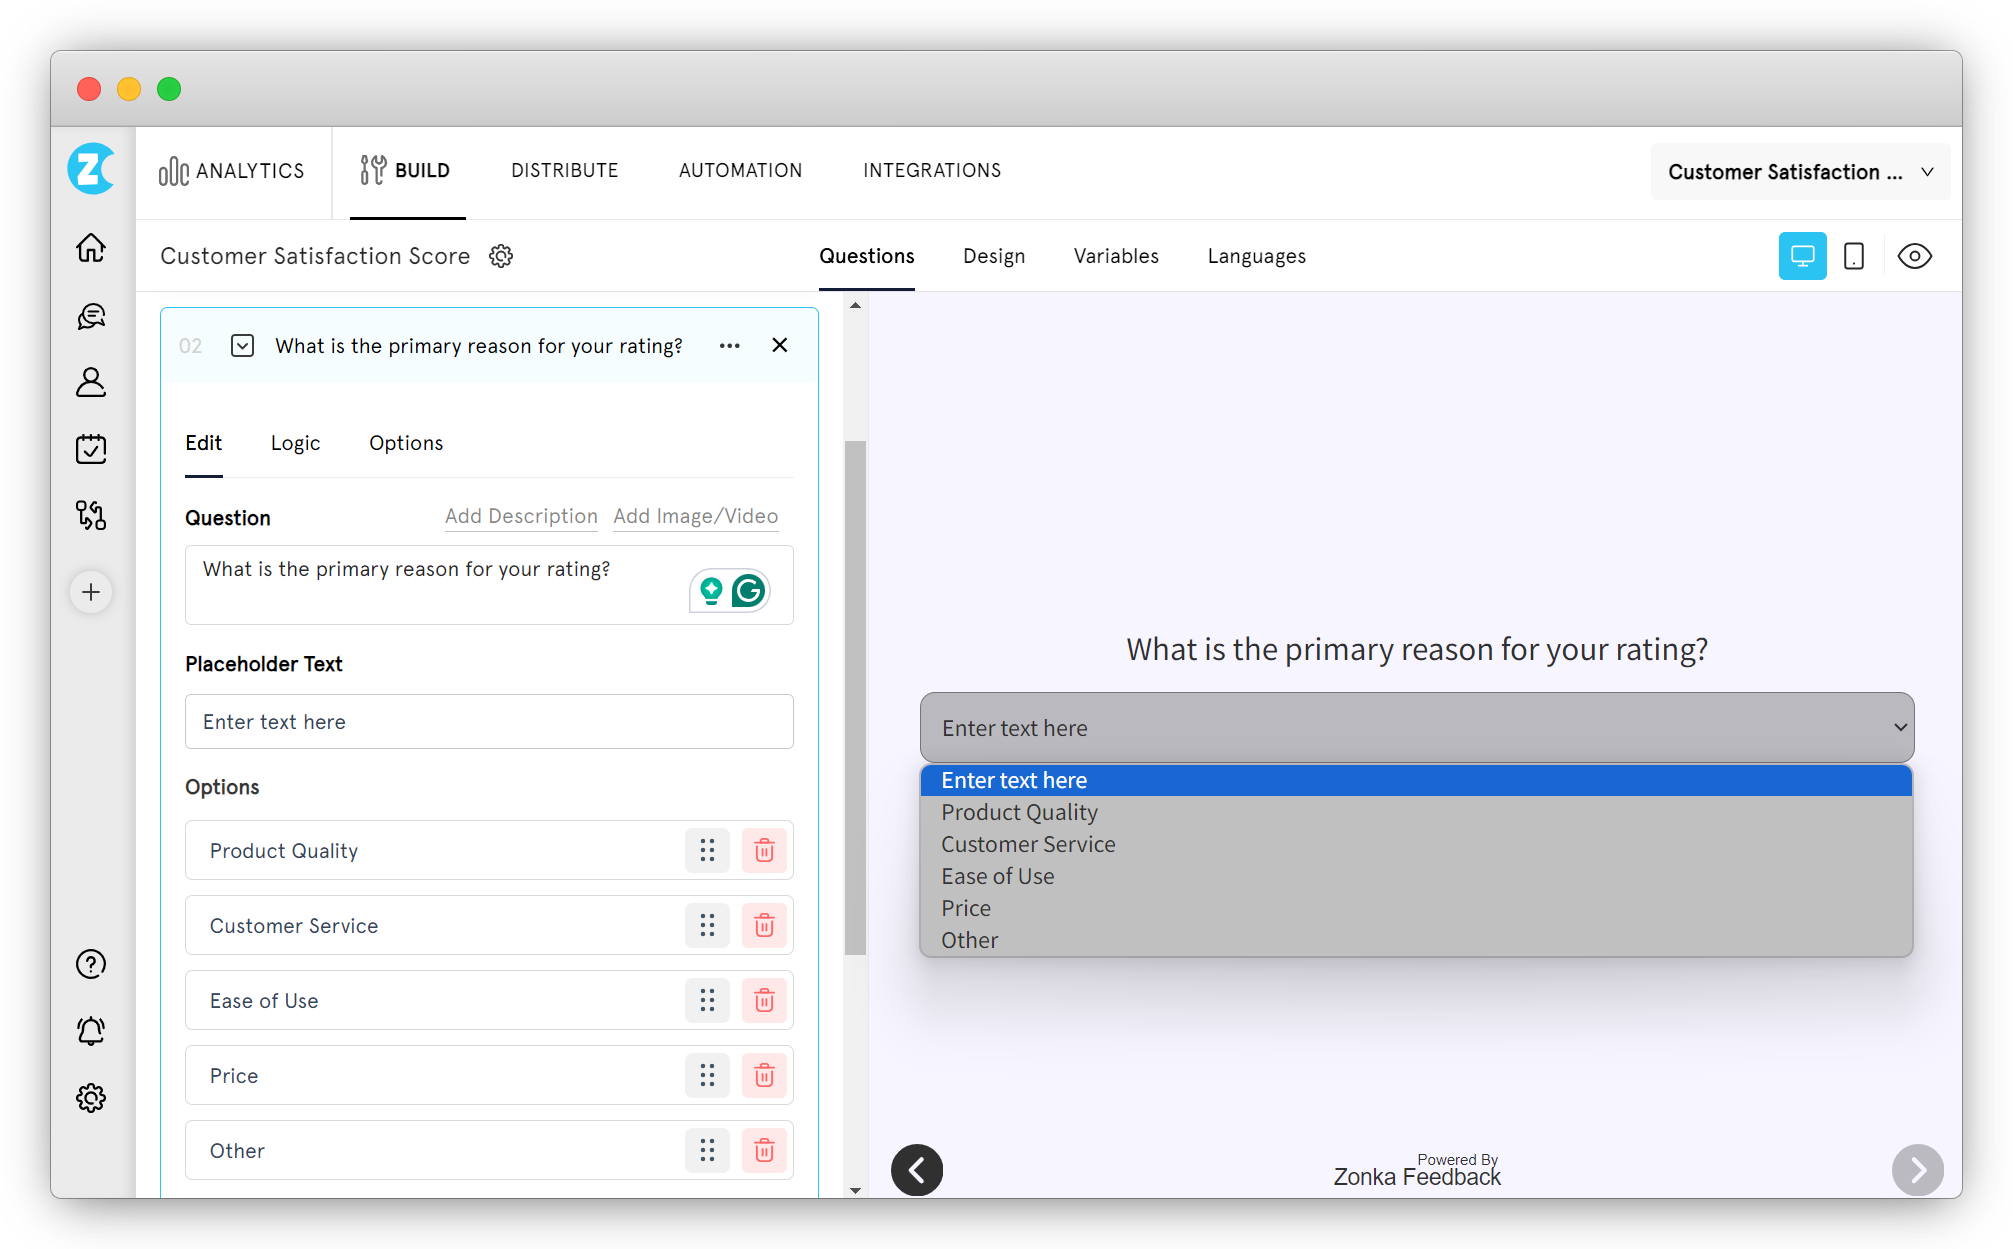2013x1249 pixels.
Task: Click Add Description link for question
Action: click(521, 517)
